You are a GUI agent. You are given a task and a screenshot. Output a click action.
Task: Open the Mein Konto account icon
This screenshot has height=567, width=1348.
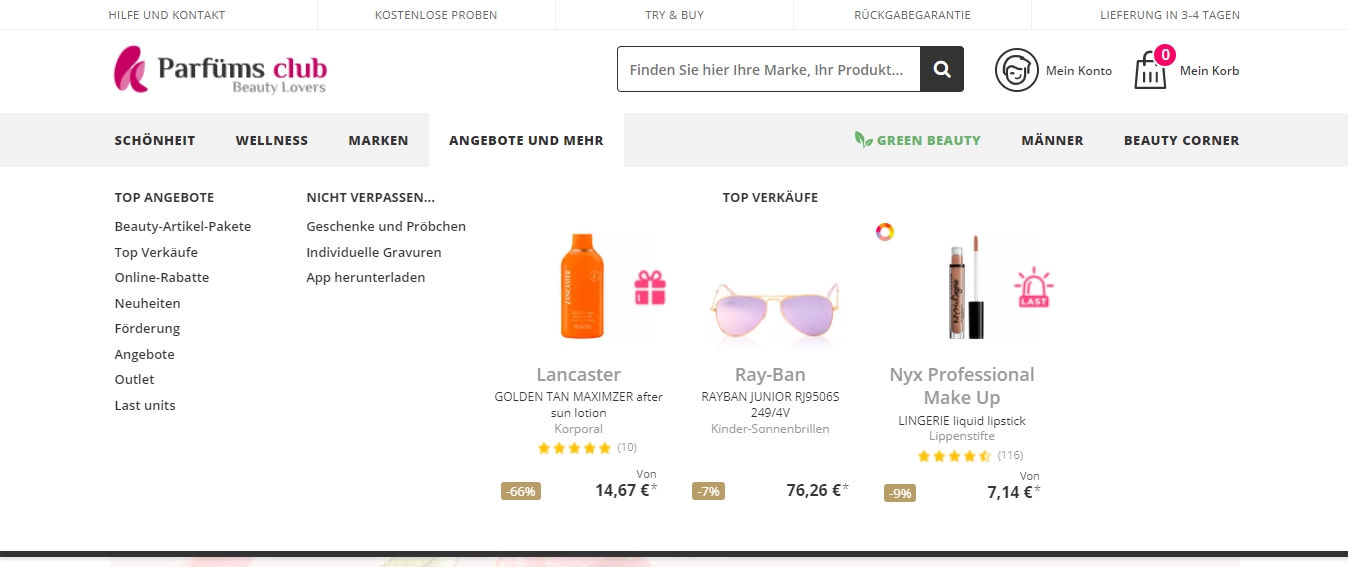point(1016,70)
